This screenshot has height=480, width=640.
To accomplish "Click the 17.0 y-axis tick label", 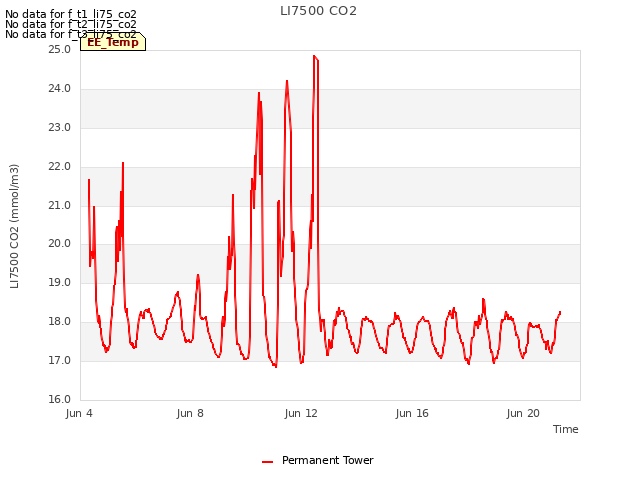I will point(60,360).
